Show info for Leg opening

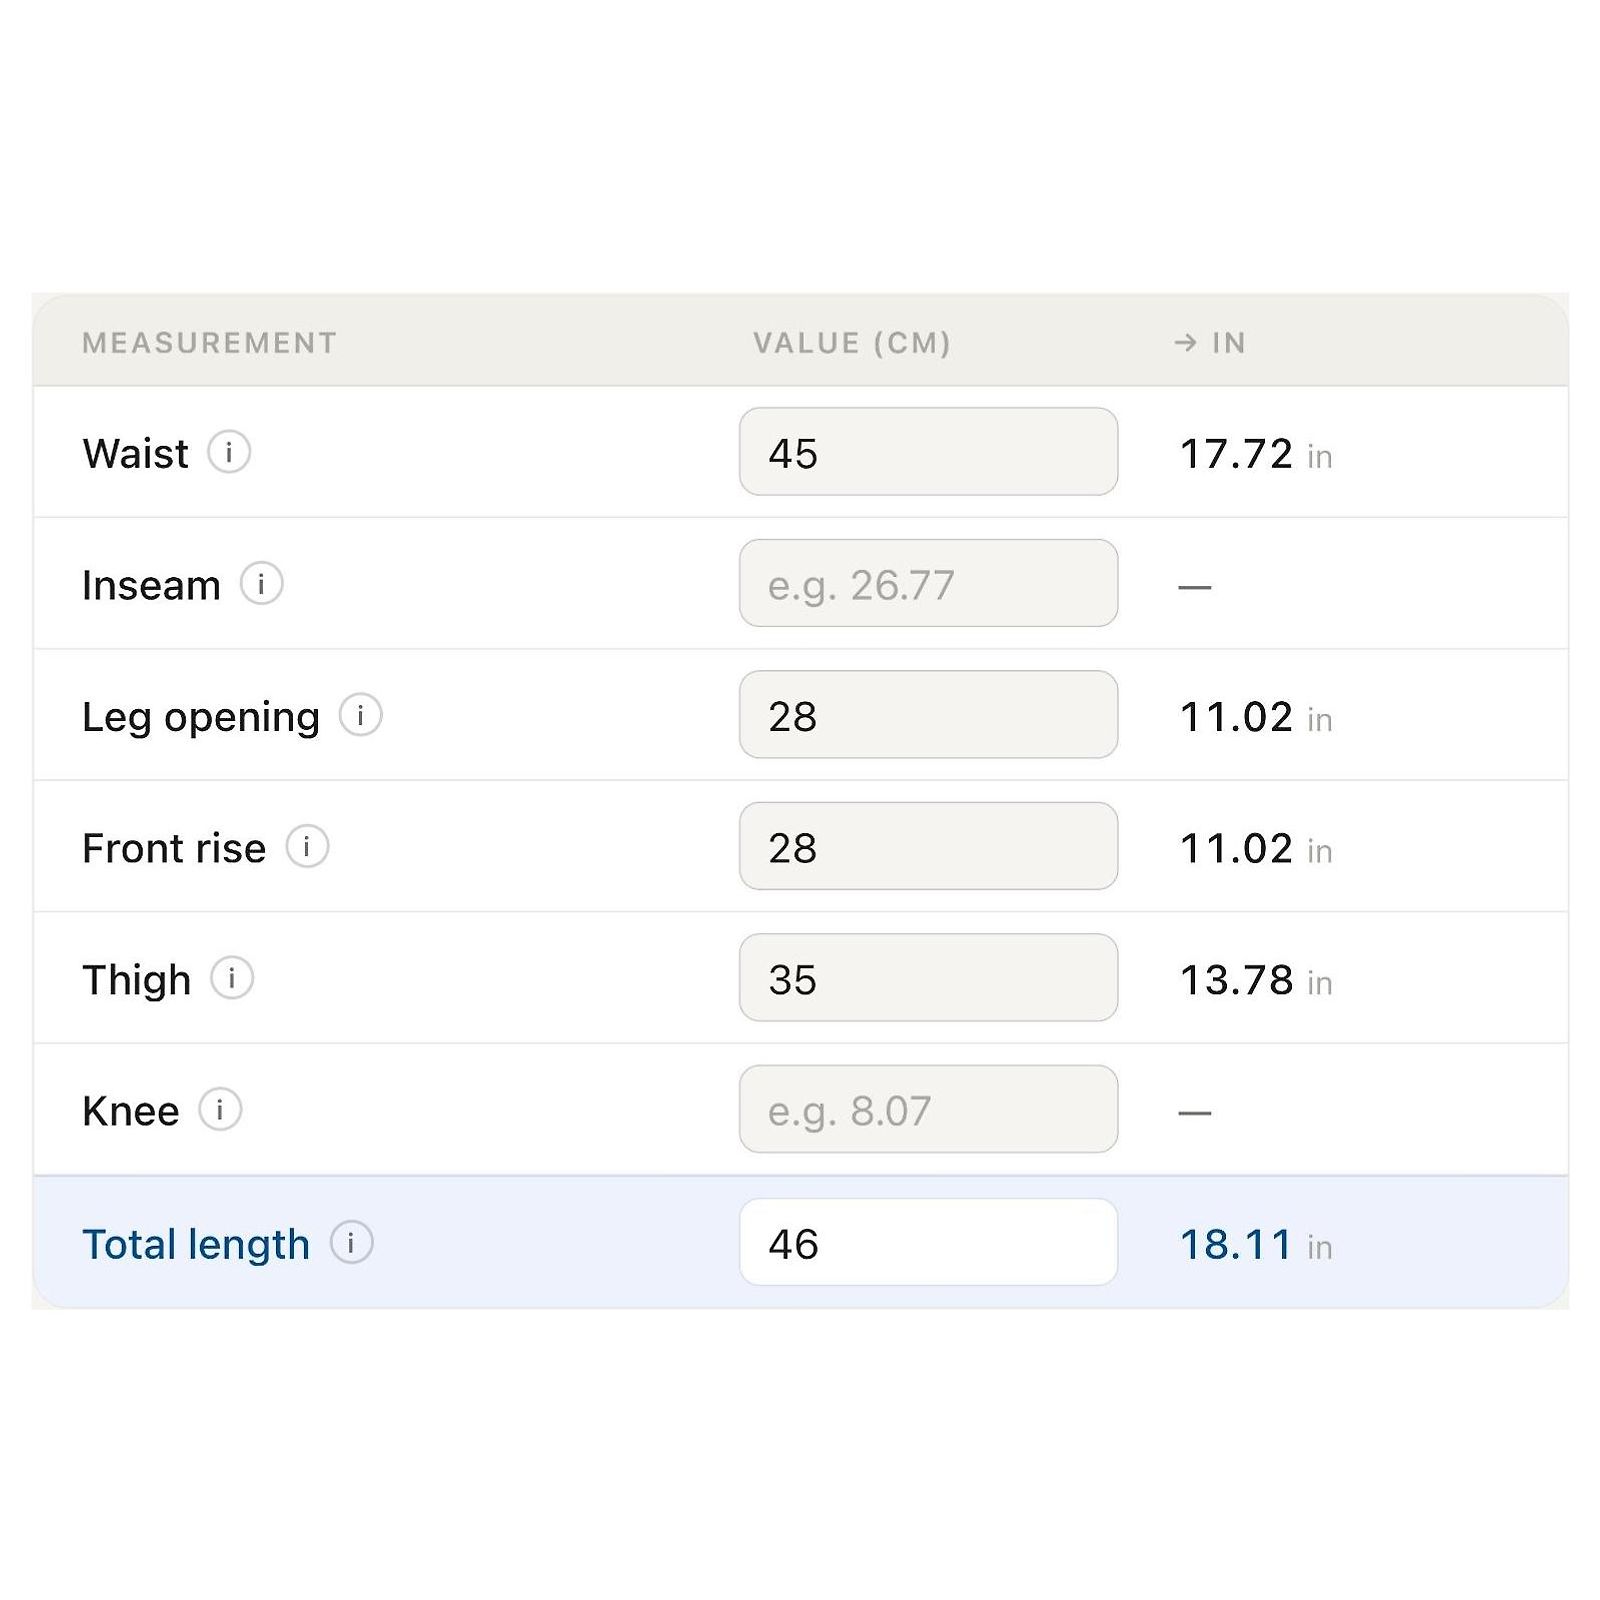[361, 715]
